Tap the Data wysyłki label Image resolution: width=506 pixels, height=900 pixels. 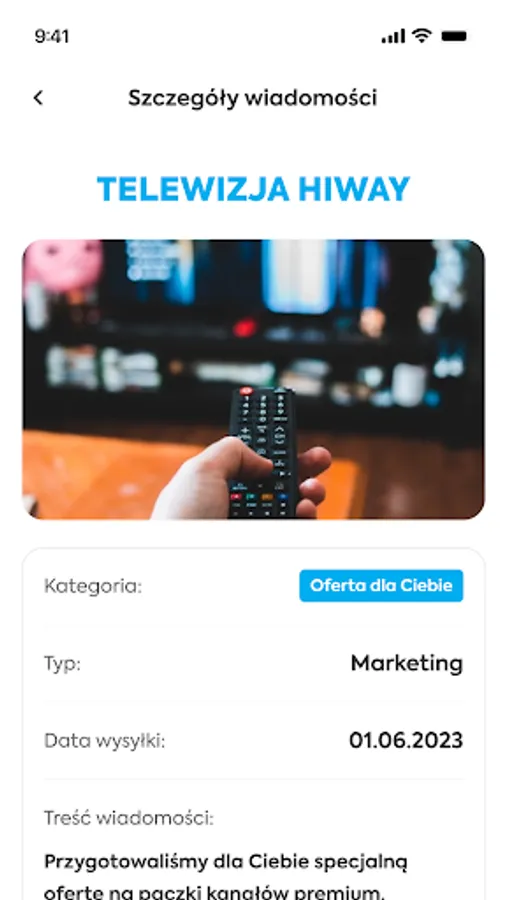point(104,742)
